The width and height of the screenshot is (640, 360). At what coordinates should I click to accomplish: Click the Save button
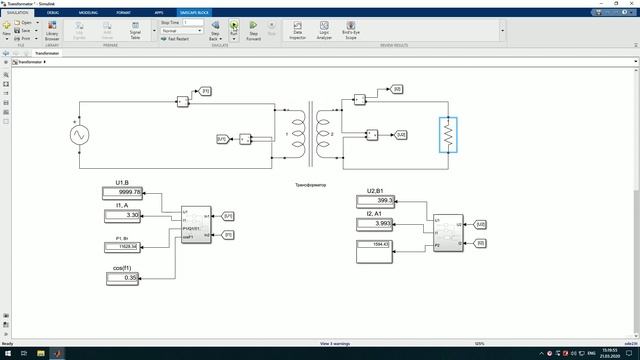22,31
